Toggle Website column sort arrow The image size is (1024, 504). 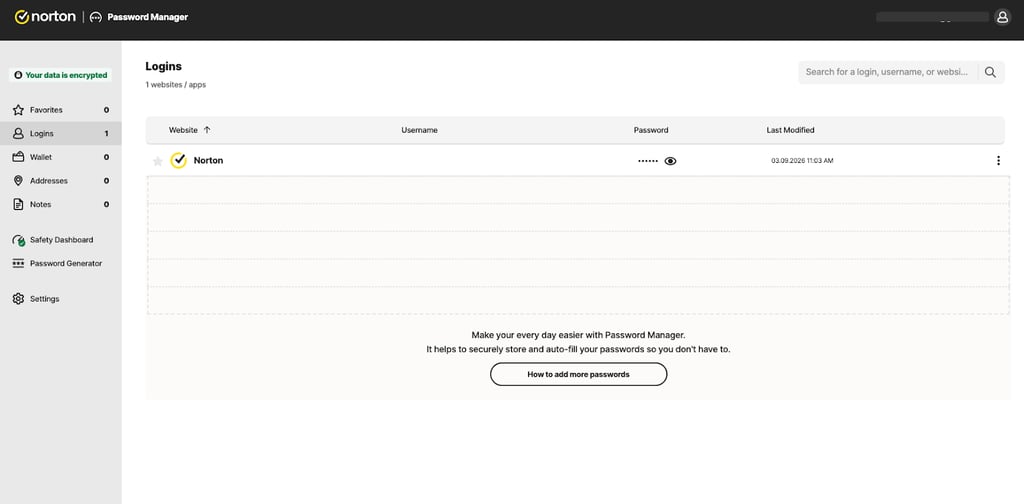[x=207, y=130]
